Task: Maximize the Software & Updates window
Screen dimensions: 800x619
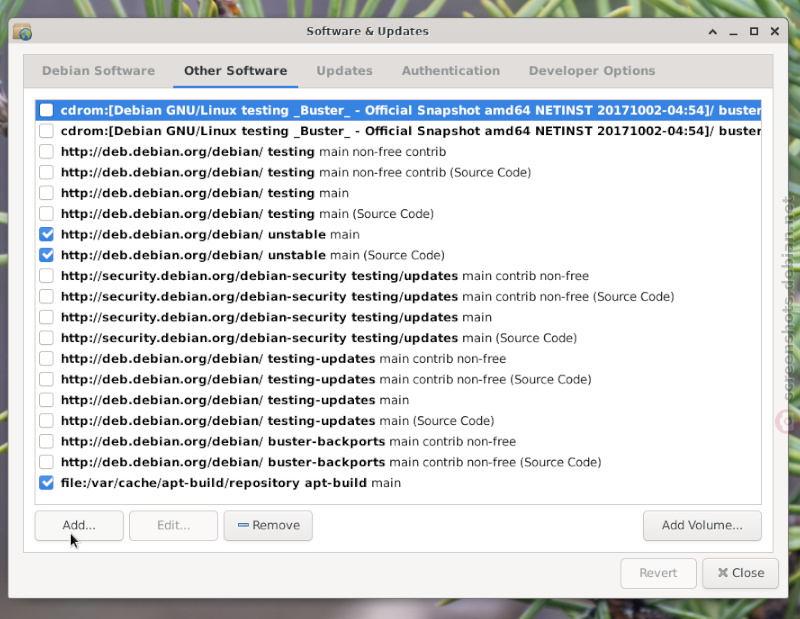Action: point(754,32)
